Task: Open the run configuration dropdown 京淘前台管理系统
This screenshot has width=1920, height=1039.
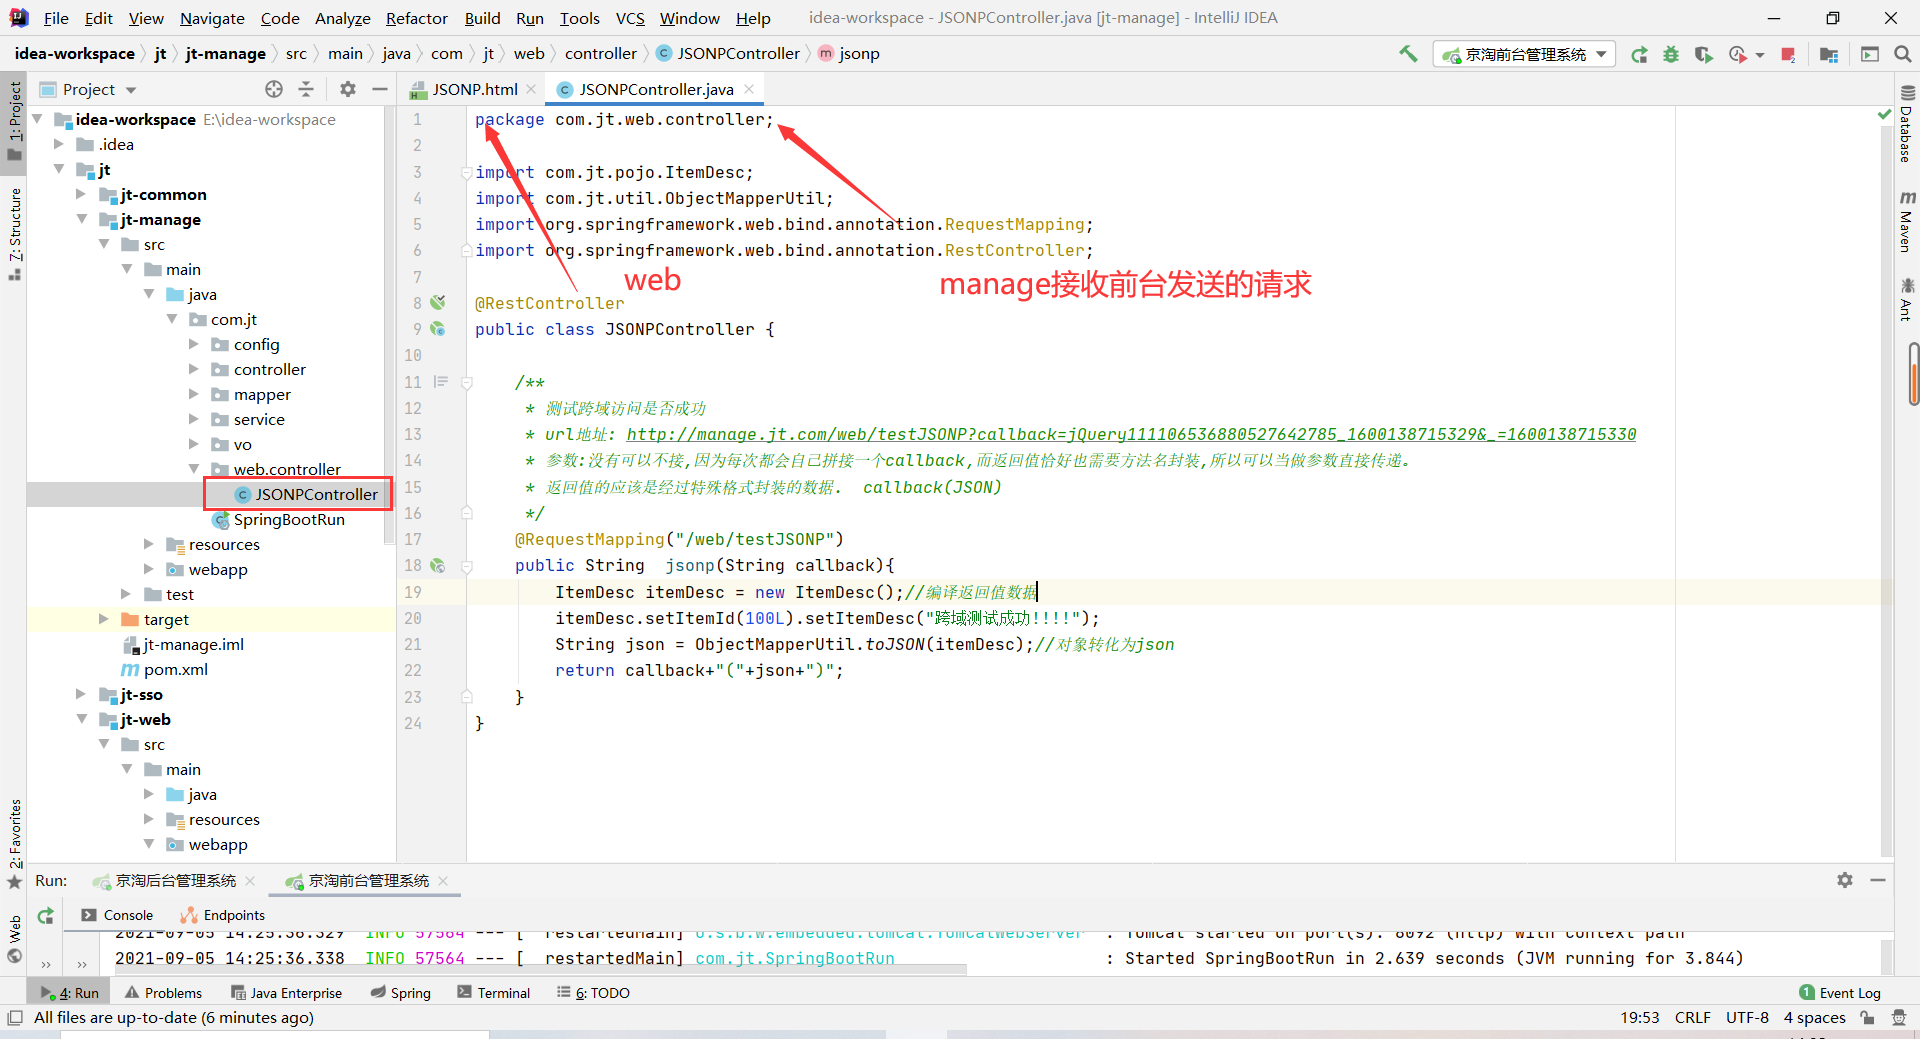Action: [x=1525, y=55]
